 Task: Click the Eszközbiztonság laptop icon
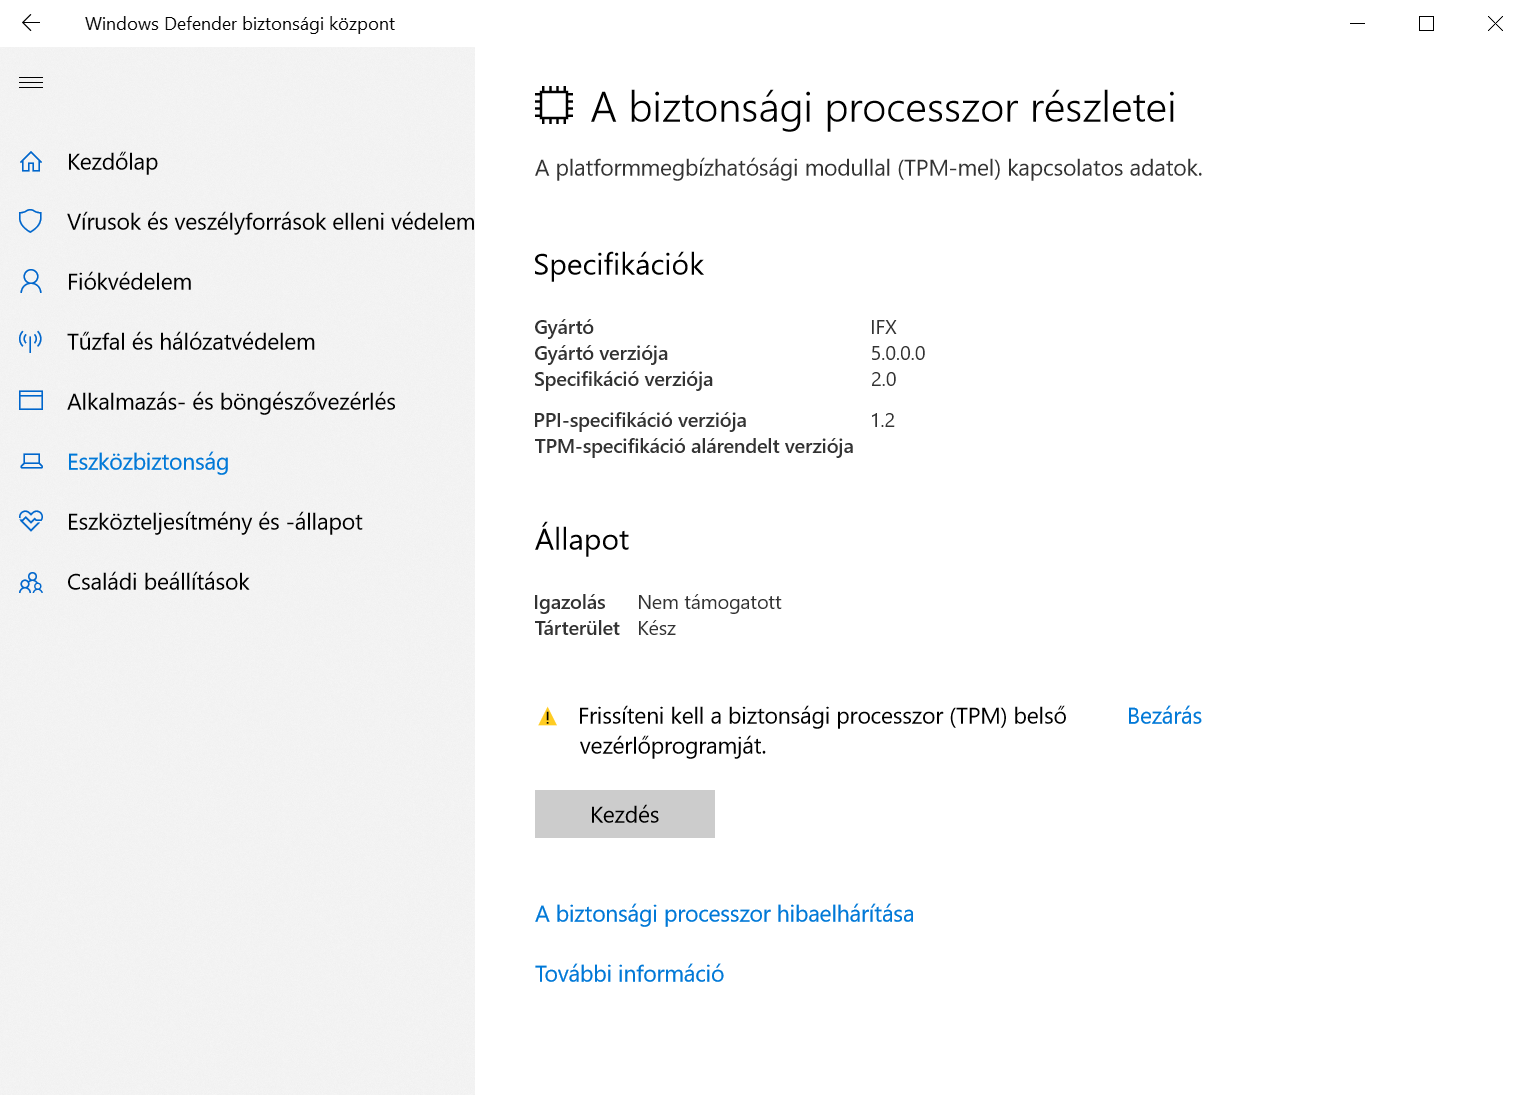31,462
